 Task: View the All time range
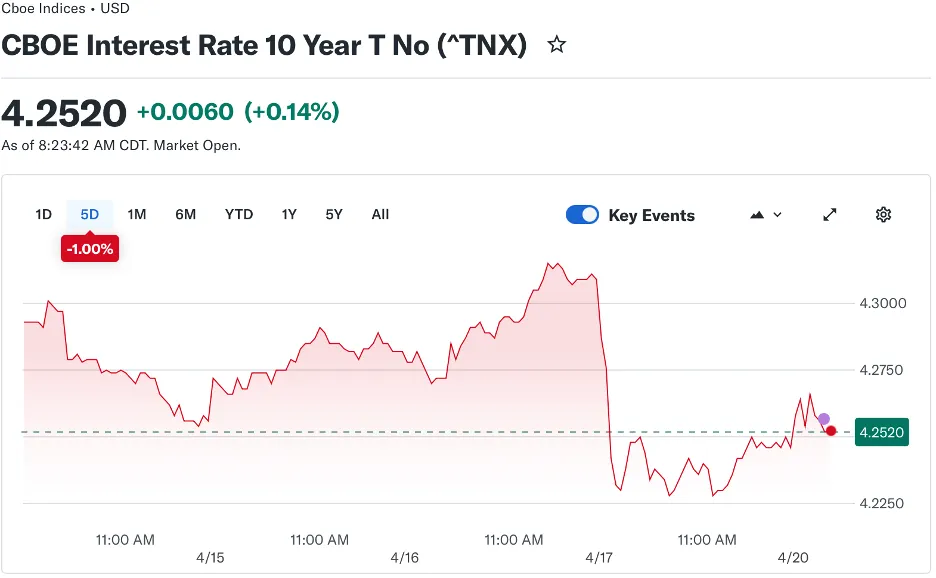(380, 214)
